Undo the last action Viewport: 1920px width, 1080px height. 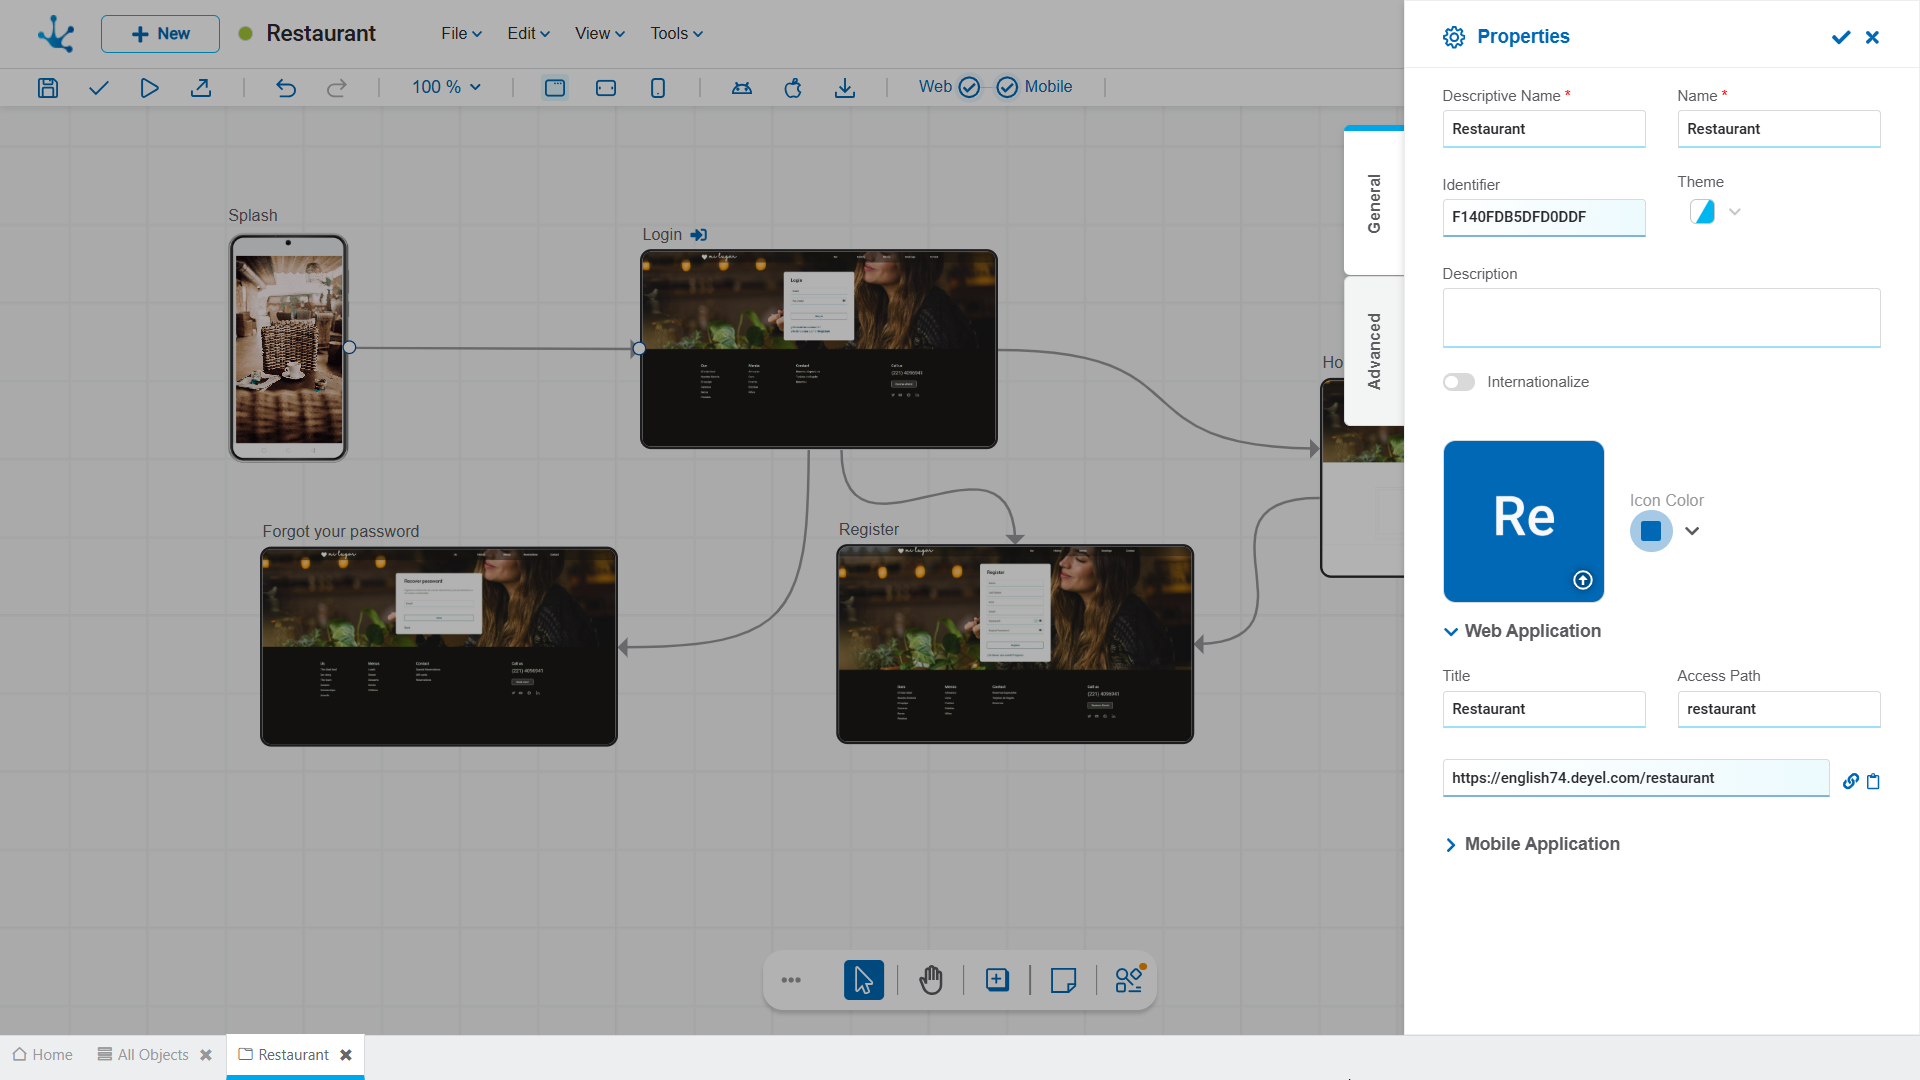point(286,88)
